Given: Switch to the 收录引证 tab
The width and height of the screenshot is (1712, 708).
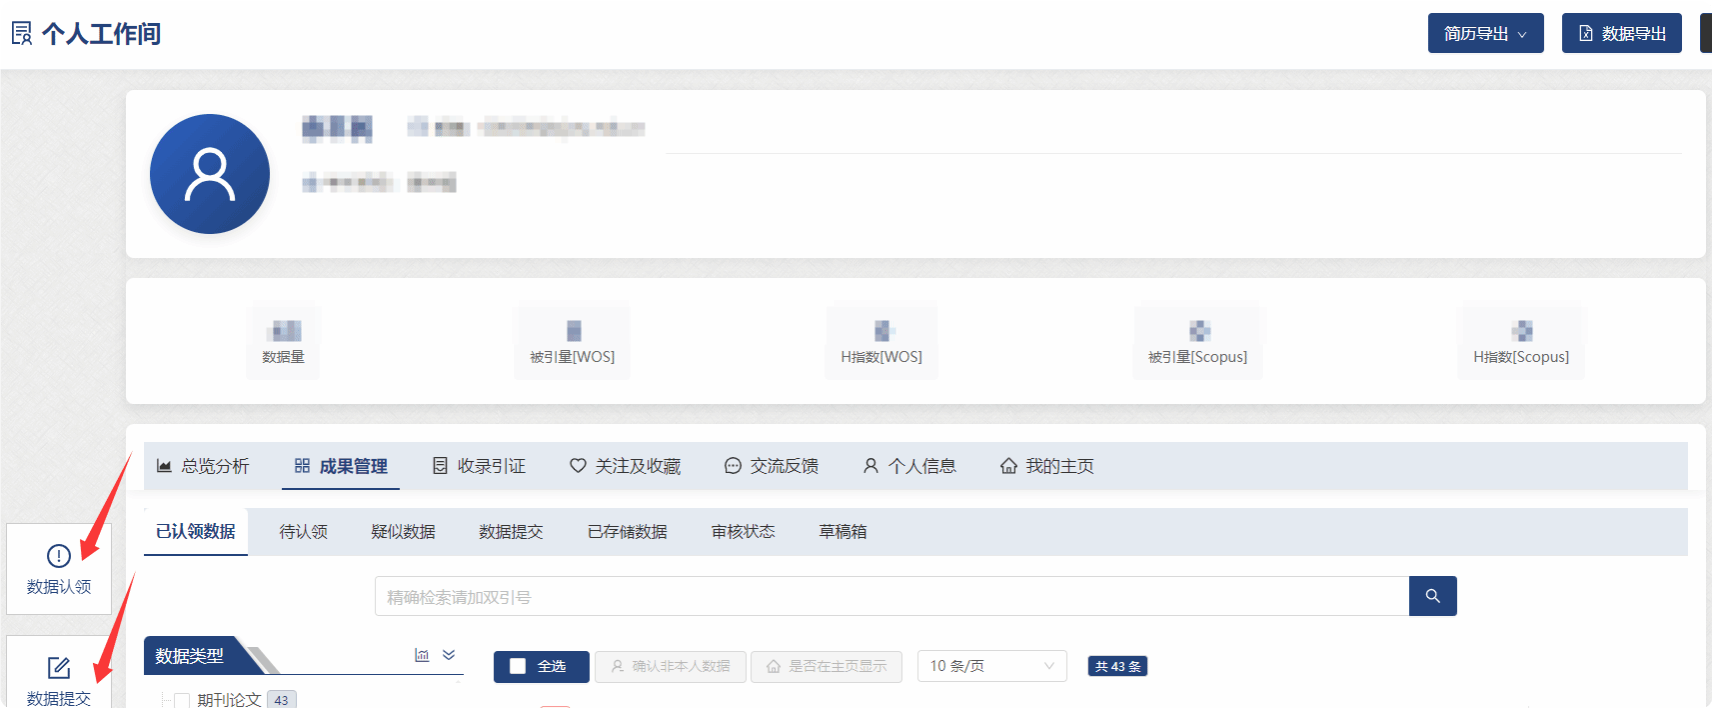Looking at the screenshot, I should (x=479, y=466).
